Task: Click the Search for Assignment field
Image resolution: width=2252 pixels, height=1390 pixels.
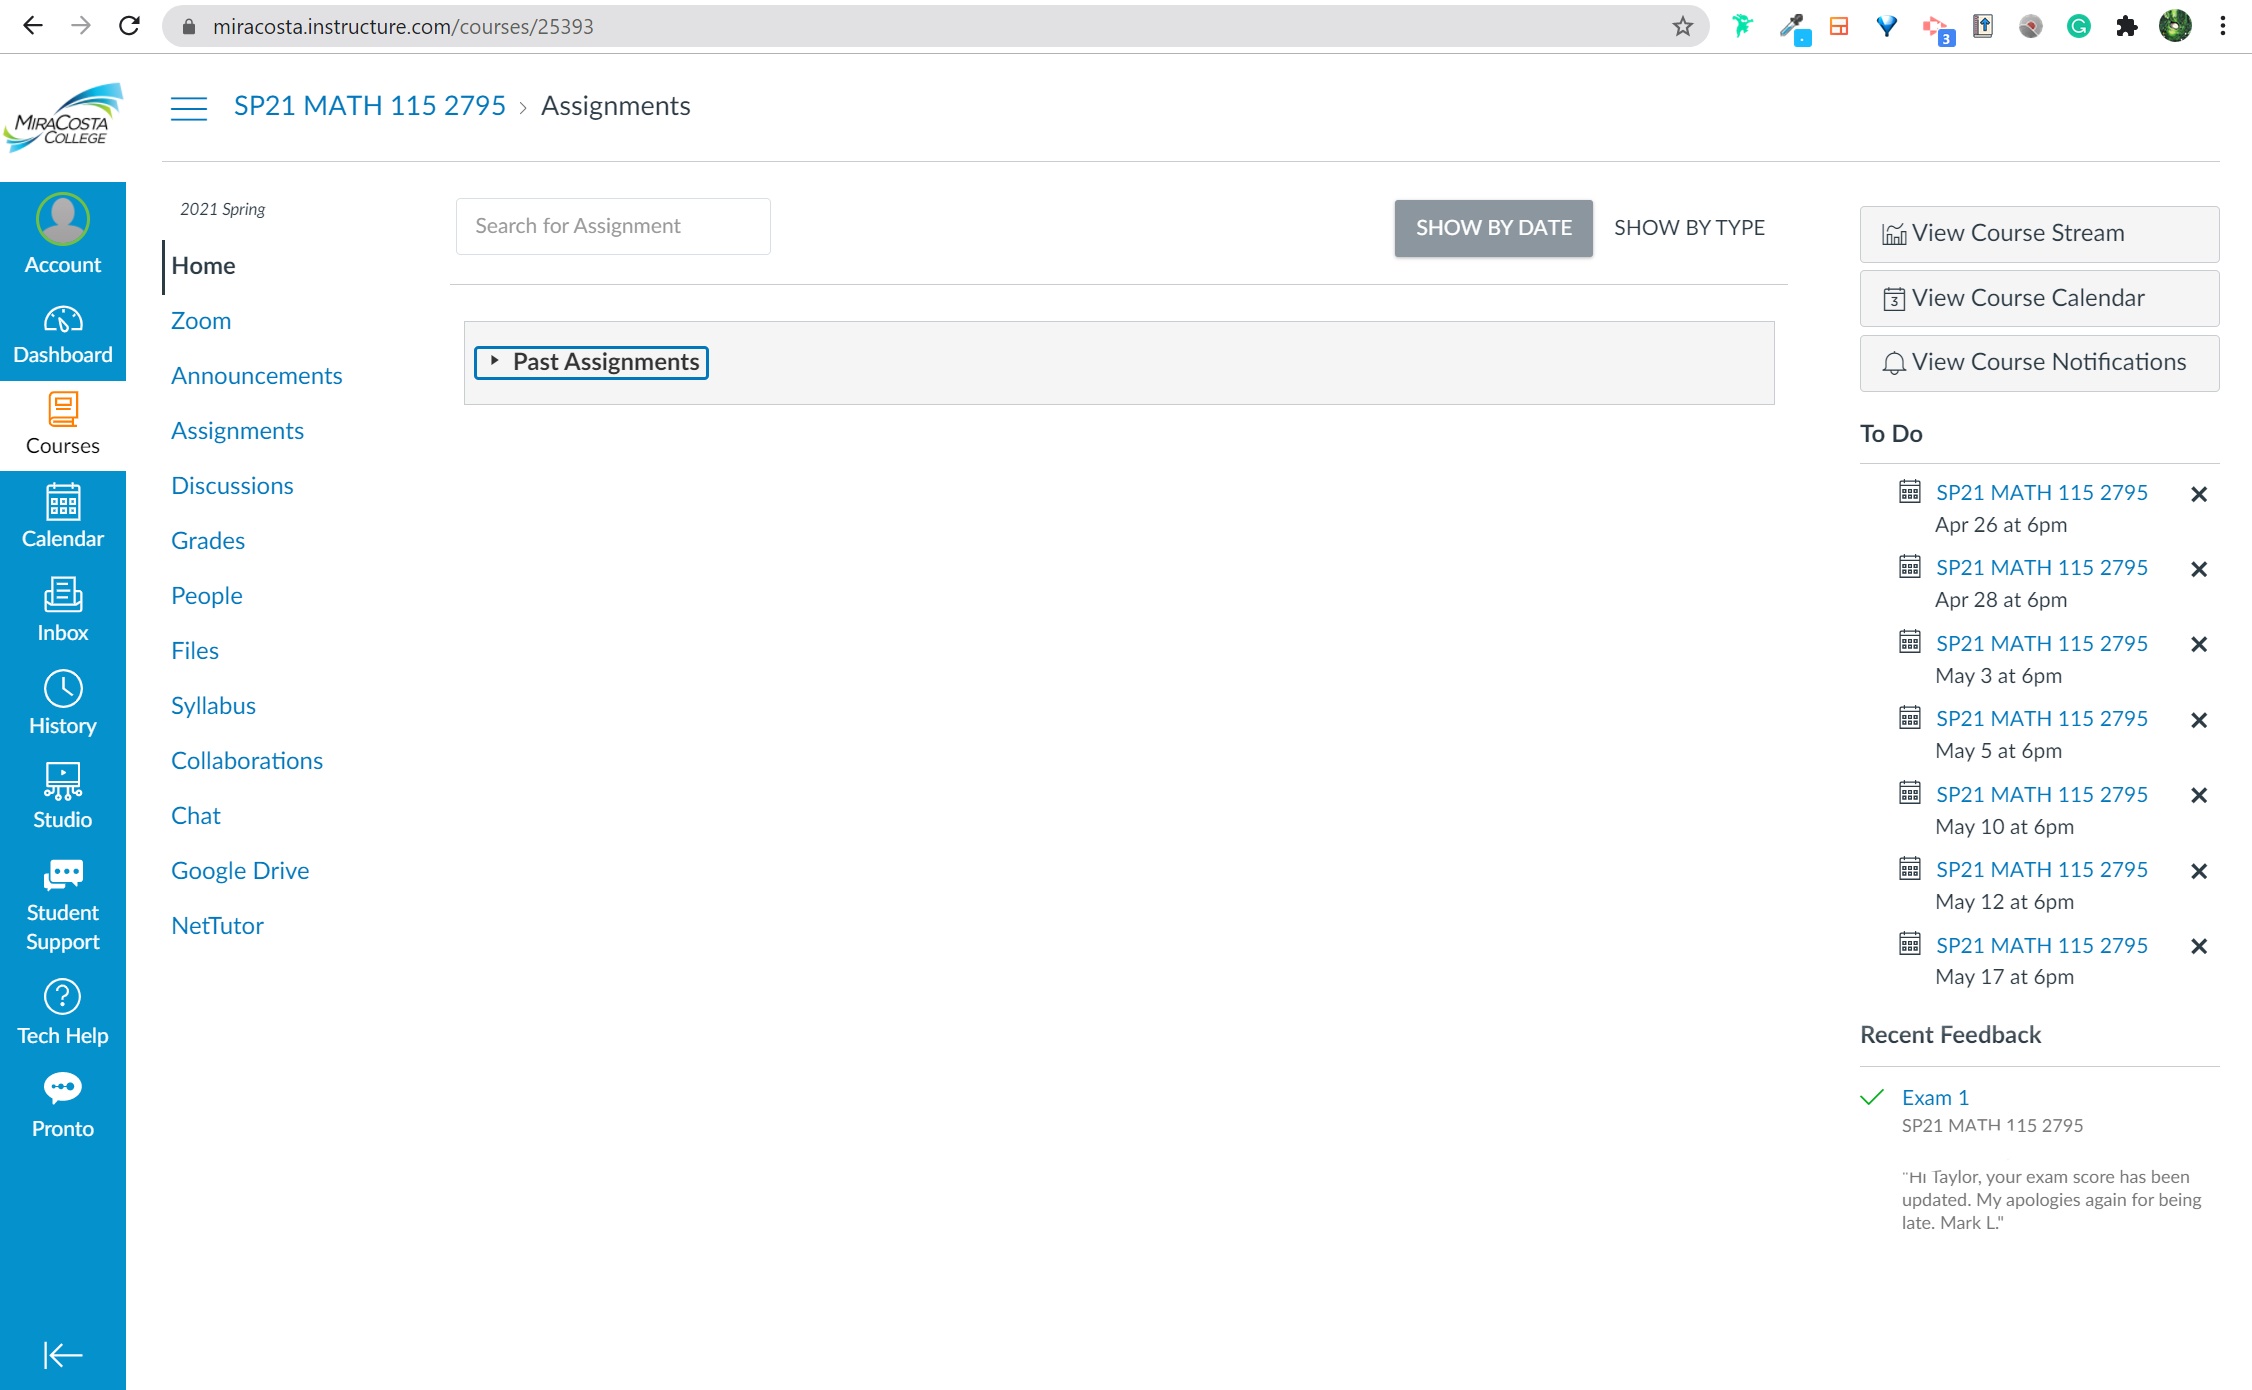Action: pyautogui.click(x=612, y=226)
